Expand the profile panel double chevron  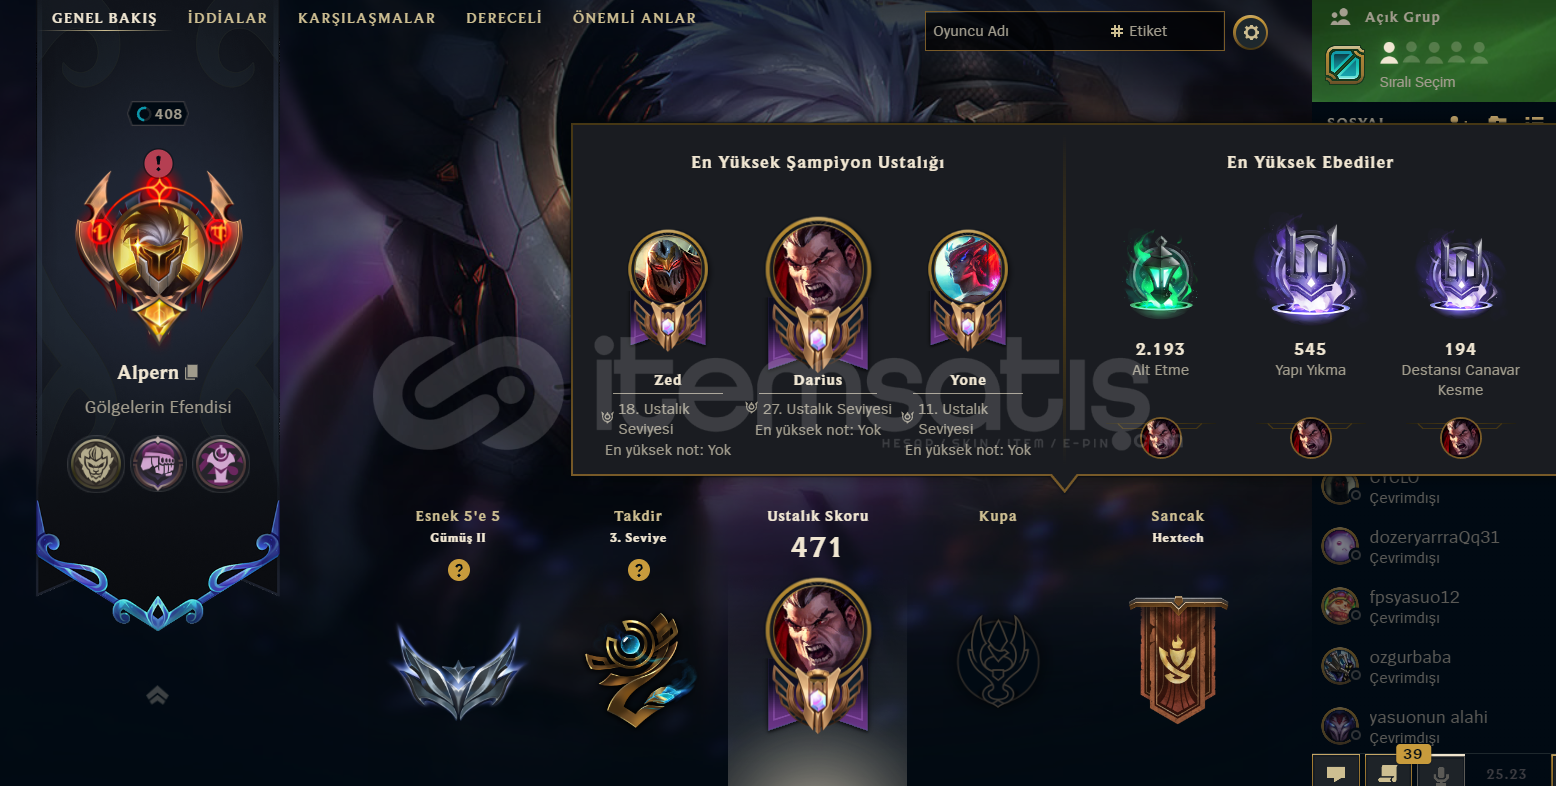pyautogui.click(x=157, y=695)
